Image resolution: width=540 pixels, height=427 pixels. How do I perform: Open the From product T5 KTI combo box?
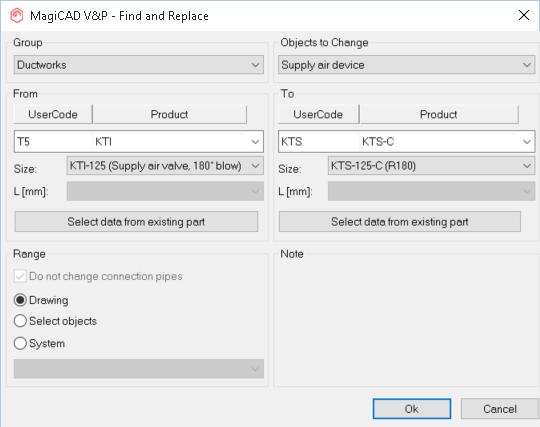tap(139, 142)
